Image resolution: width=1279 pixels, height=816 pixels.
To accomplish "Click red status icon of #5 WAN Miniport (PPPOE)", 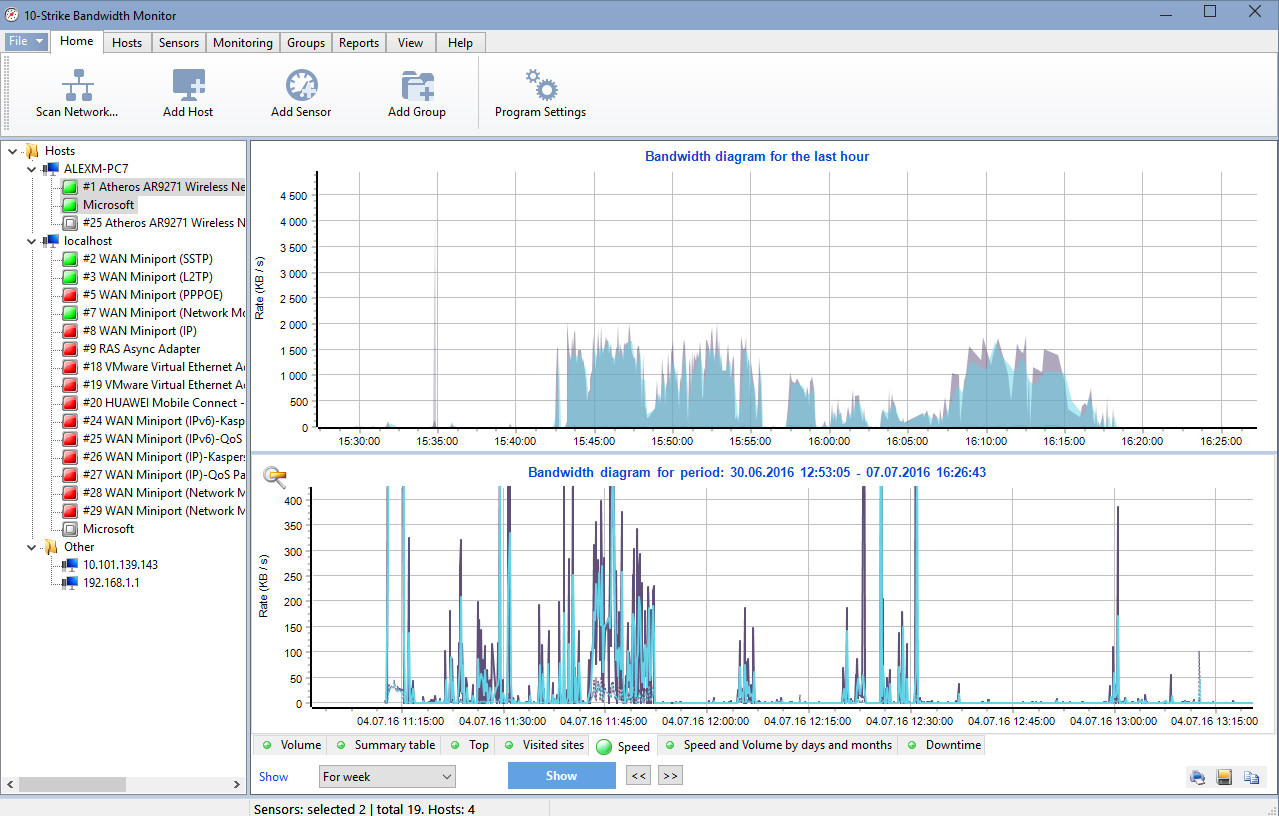I will (x=70, y=295).
